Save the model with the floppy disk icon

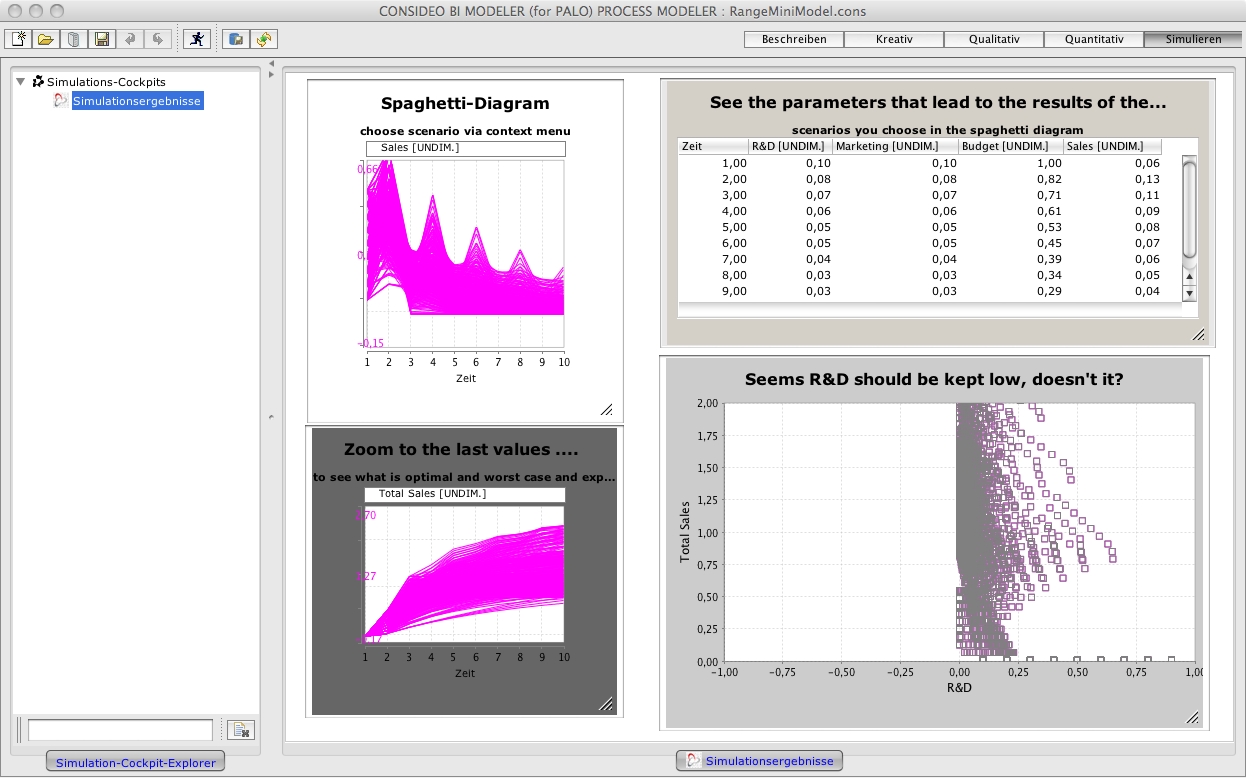(102, 39)
